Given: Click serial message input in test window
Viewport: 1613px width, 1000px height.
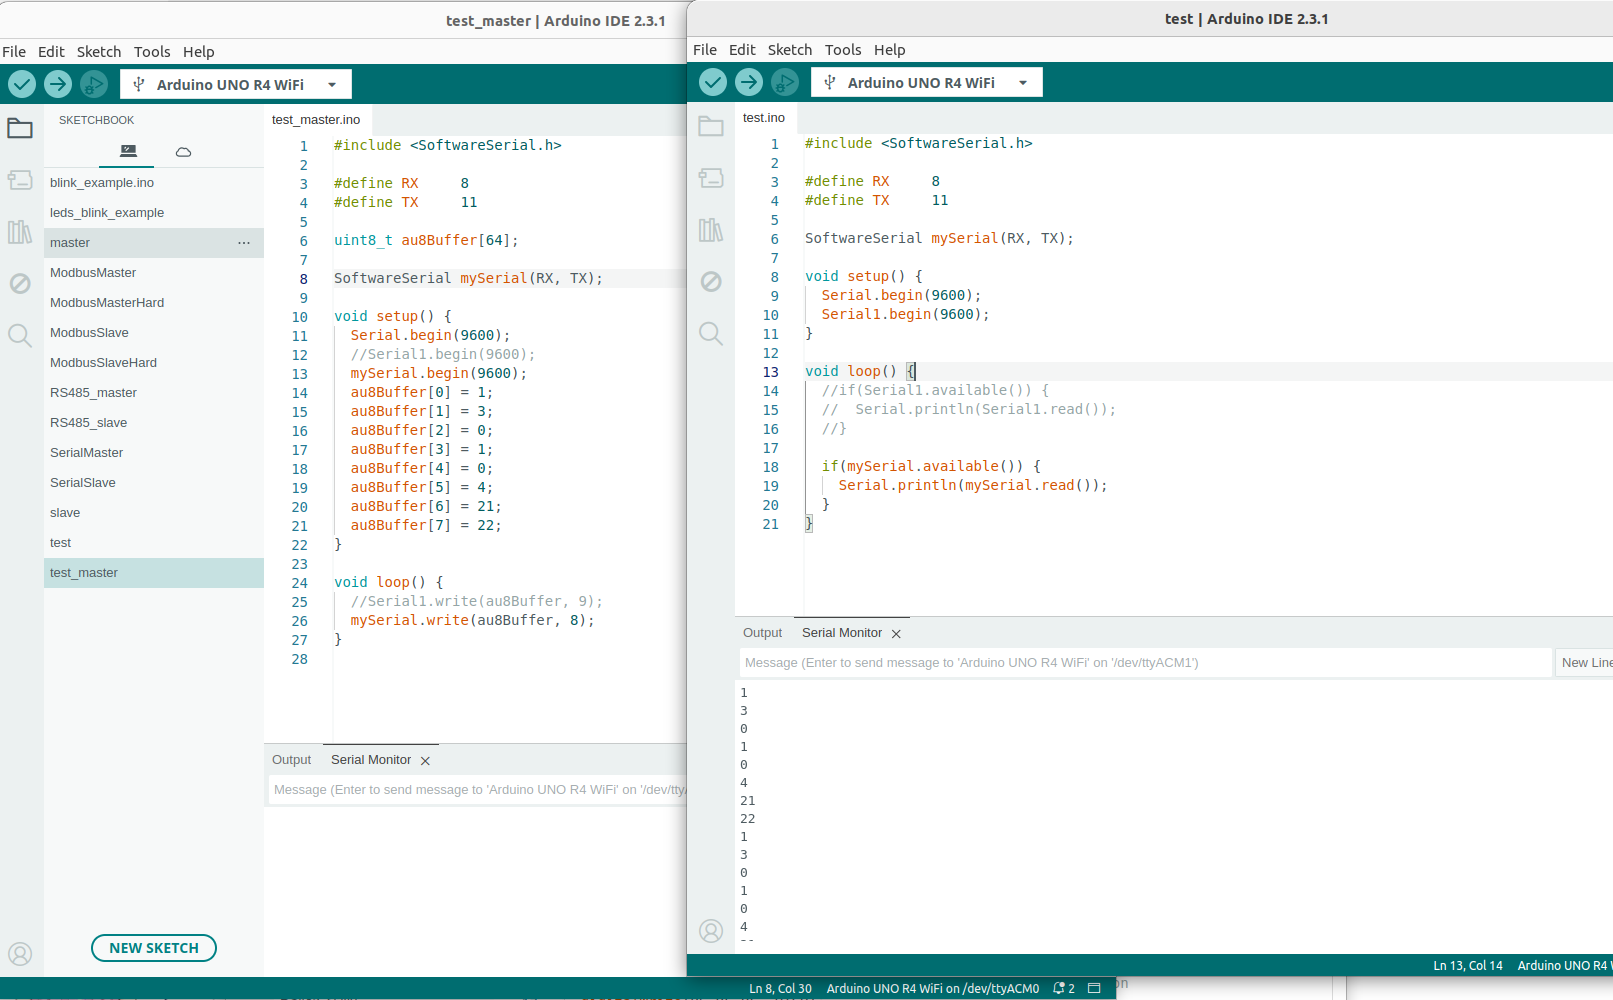Looking at the screenshot, I should (1146, 663).
